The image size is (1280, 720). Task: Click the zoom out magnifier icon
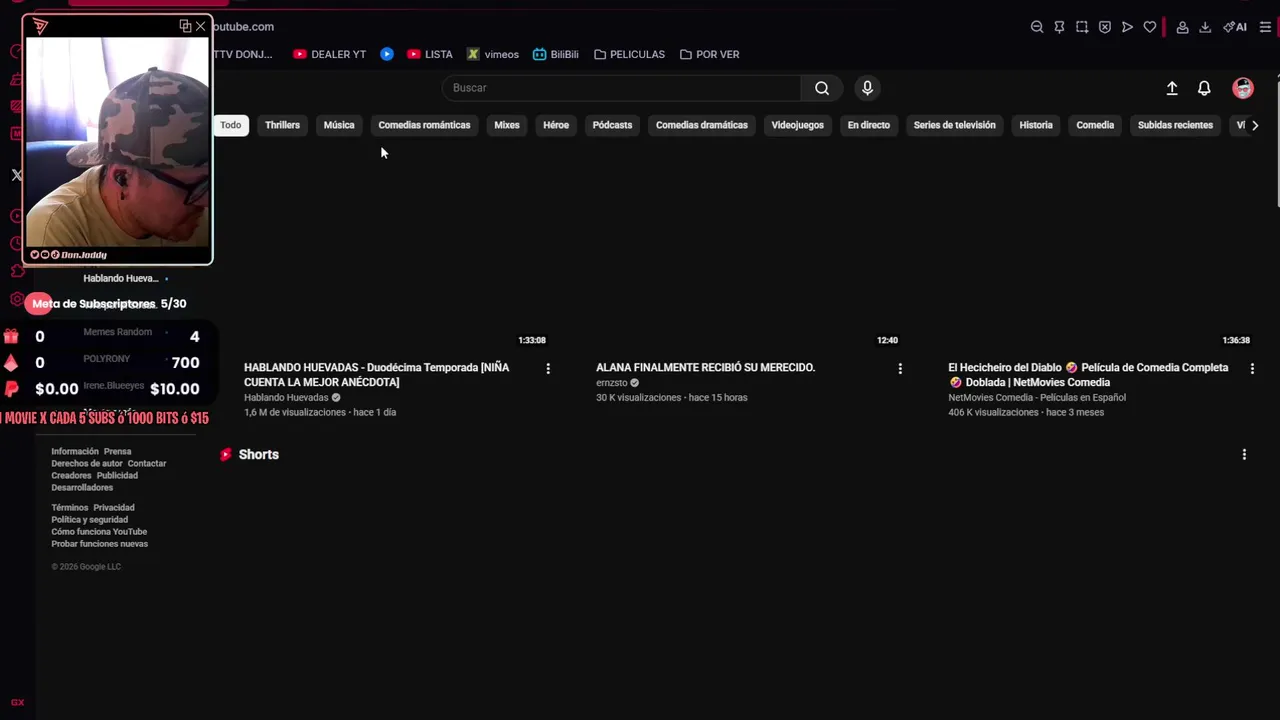[1037, 27]
